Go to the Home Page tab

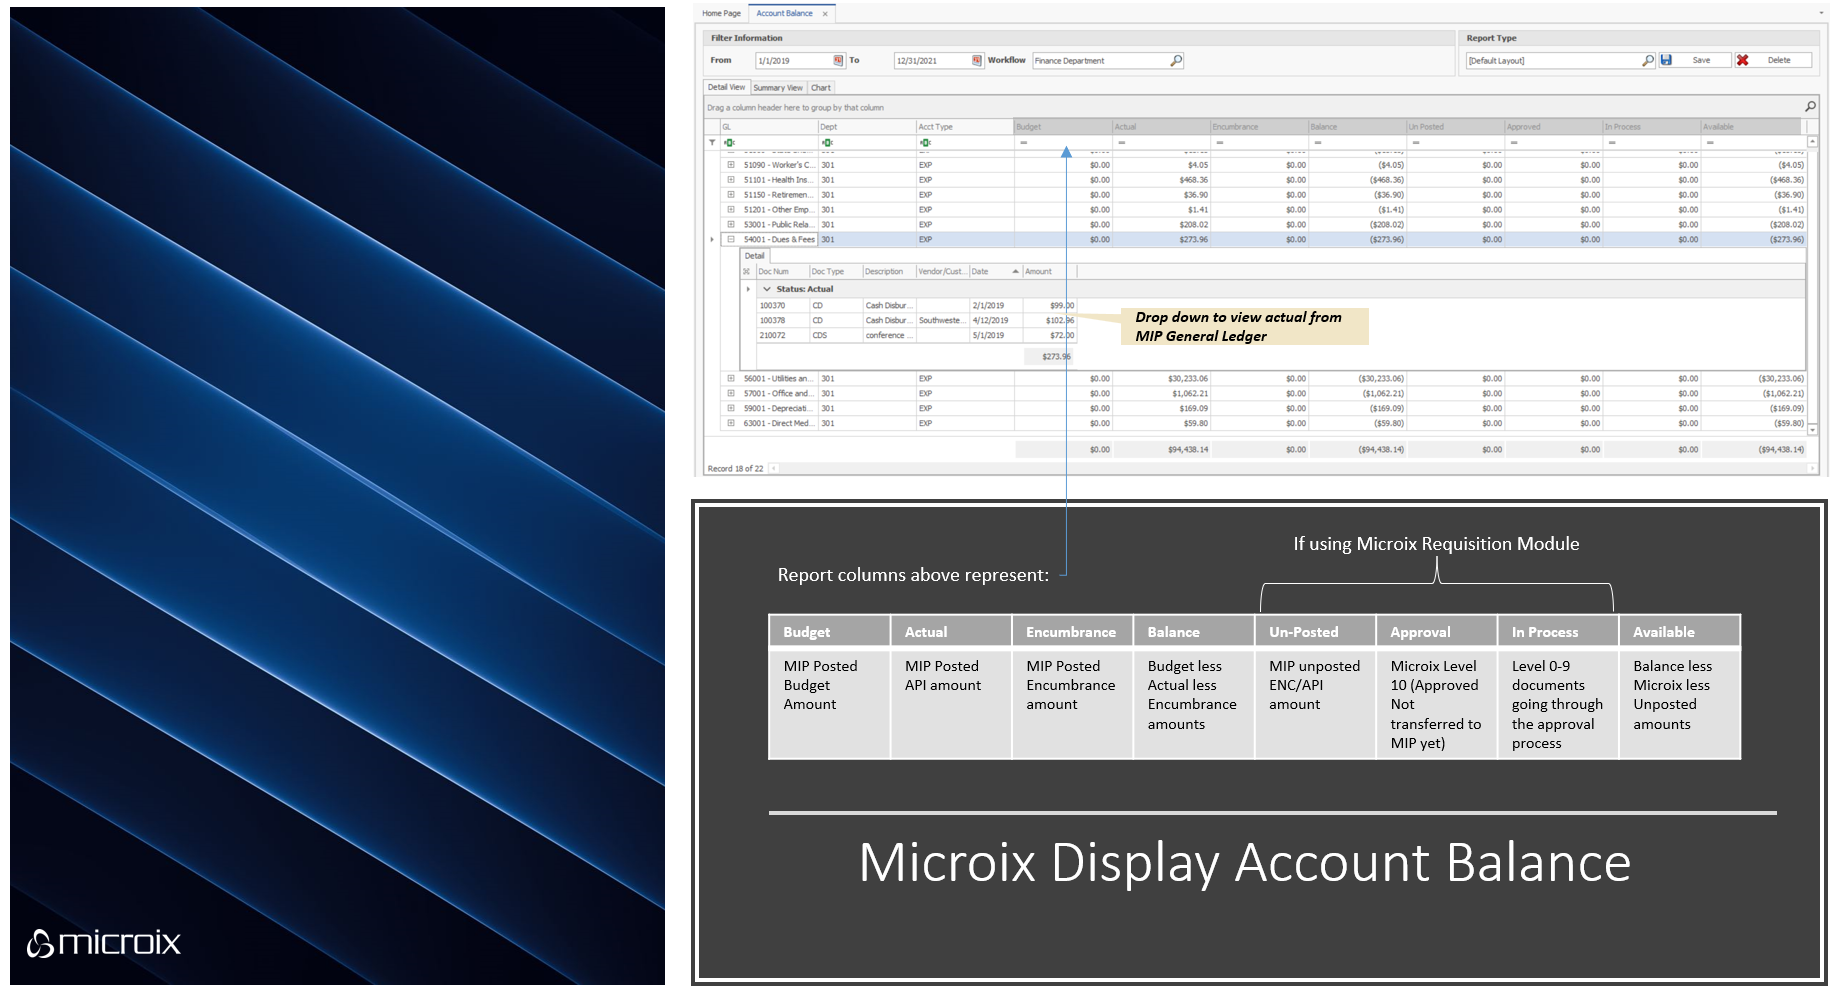(x=721, y=14)
